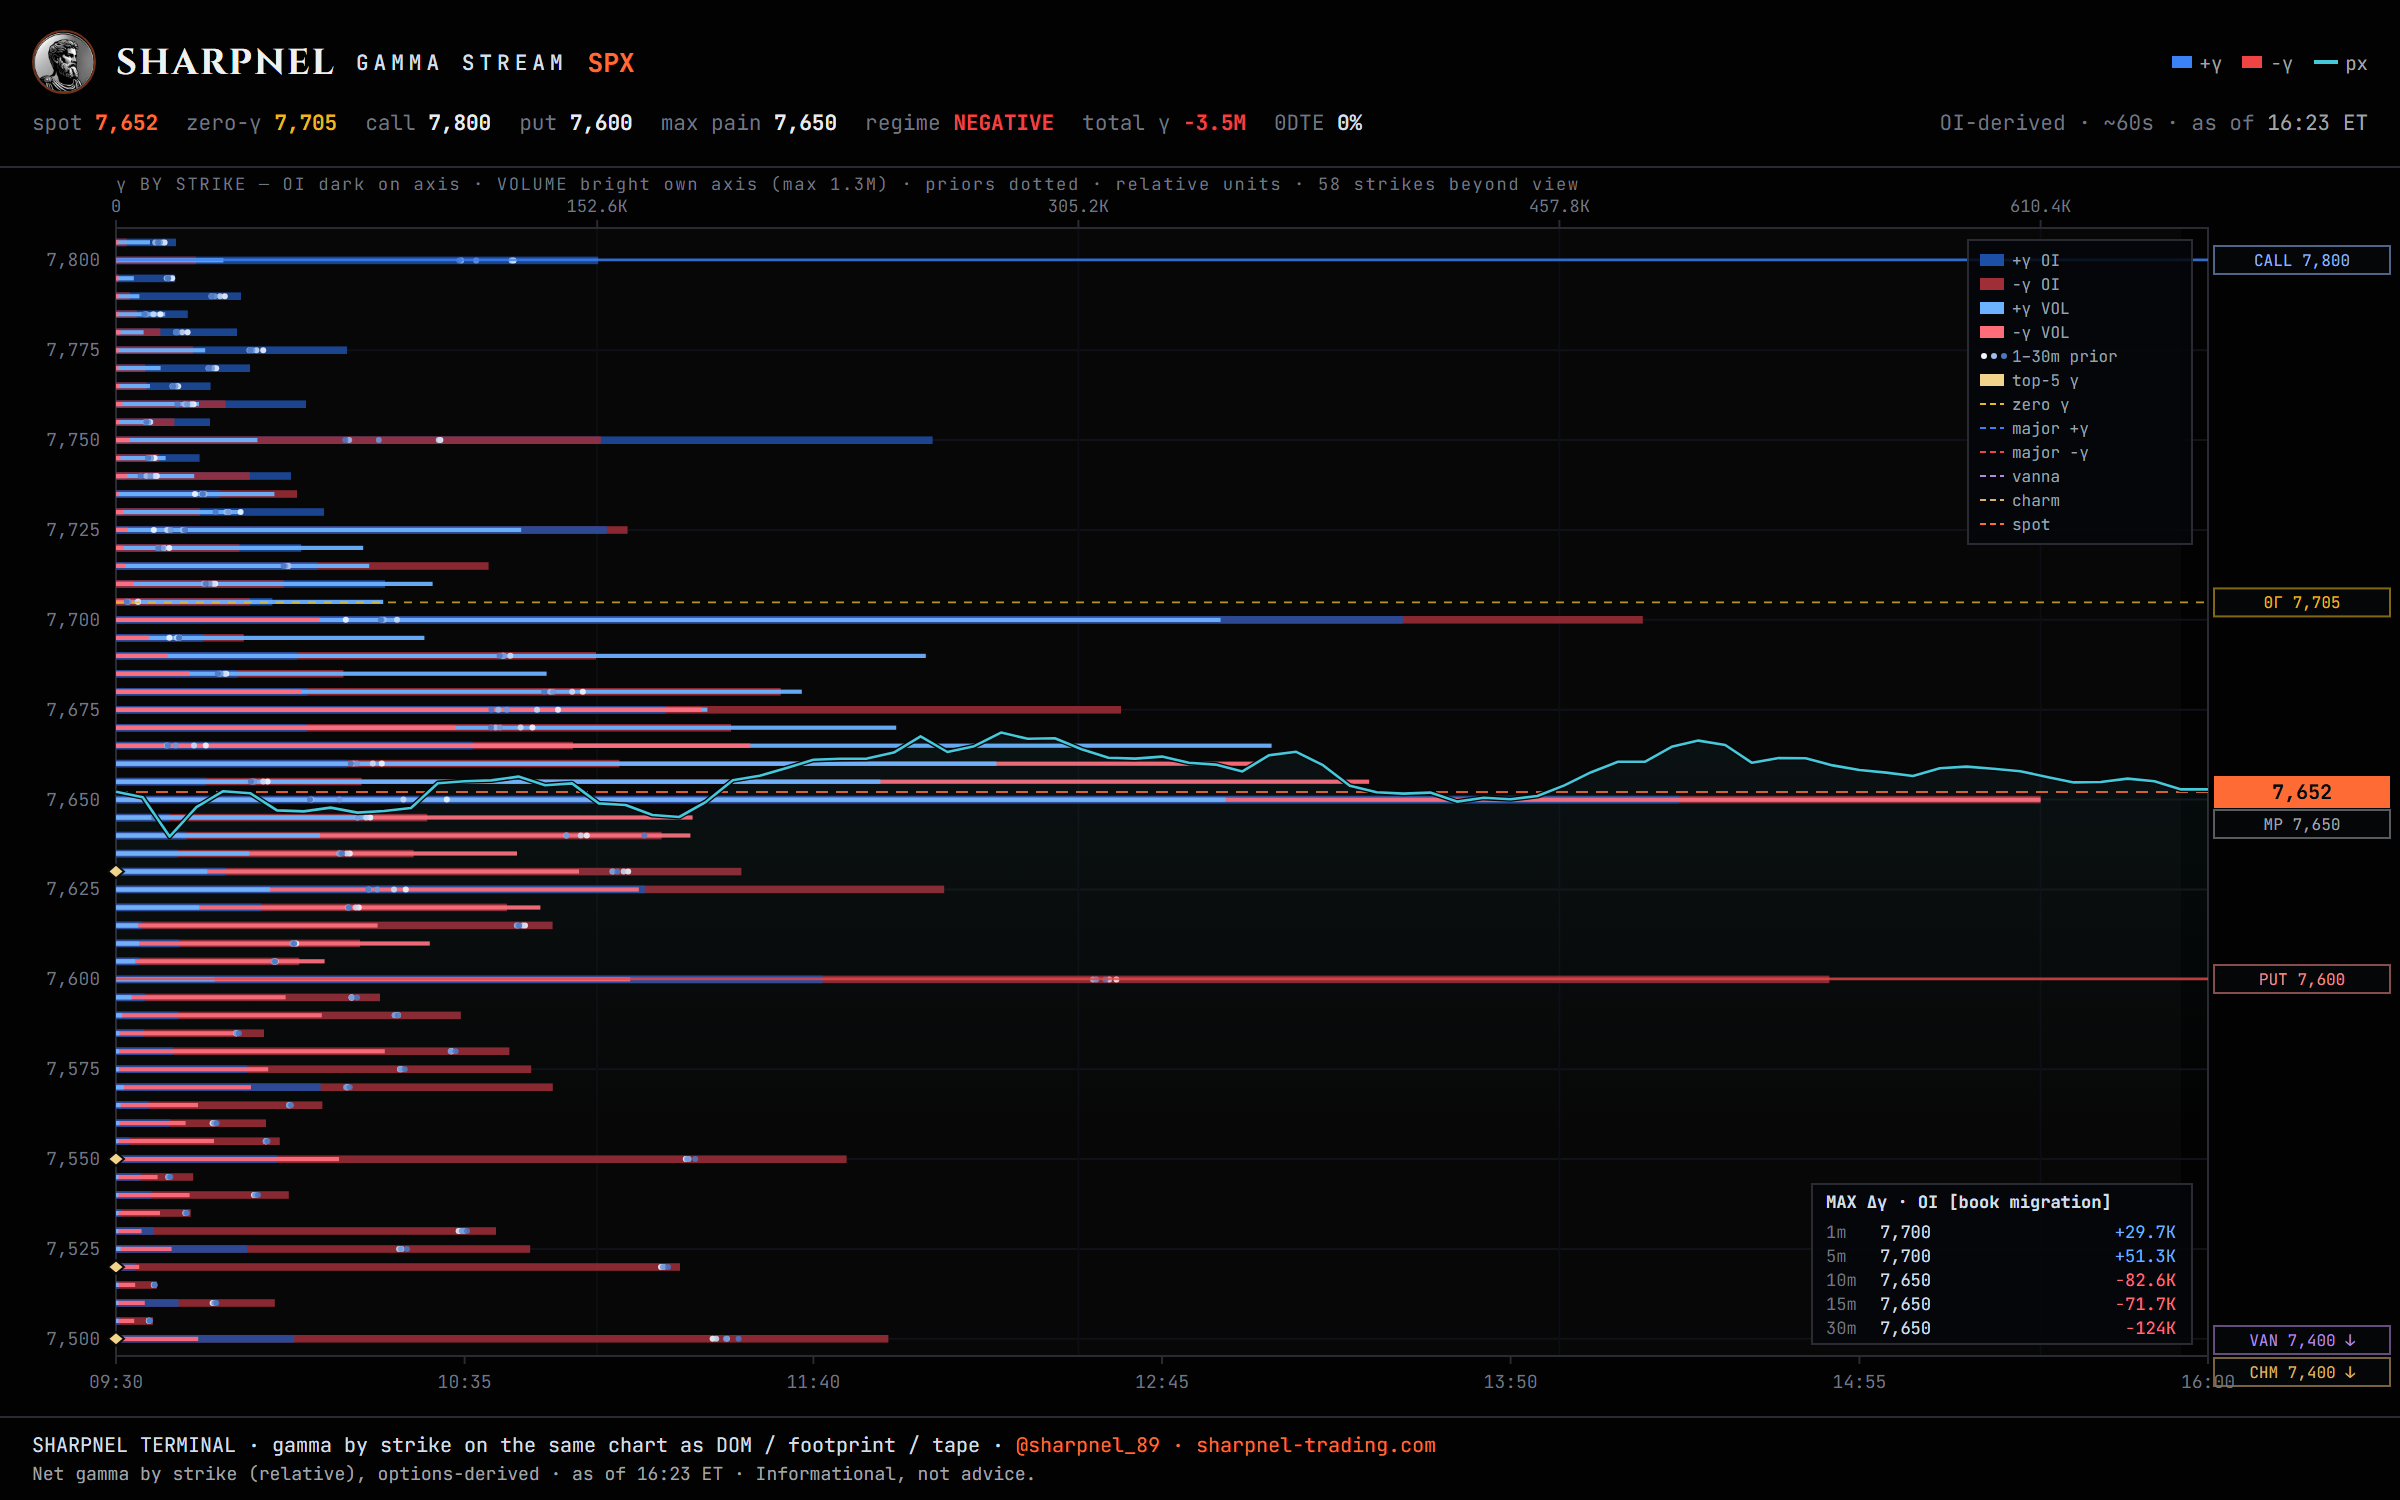The height and width of the screenshot is (1500, 2400).
Task: Click the 15m 7,650 book migration row
Action: coord(2001,1304)
